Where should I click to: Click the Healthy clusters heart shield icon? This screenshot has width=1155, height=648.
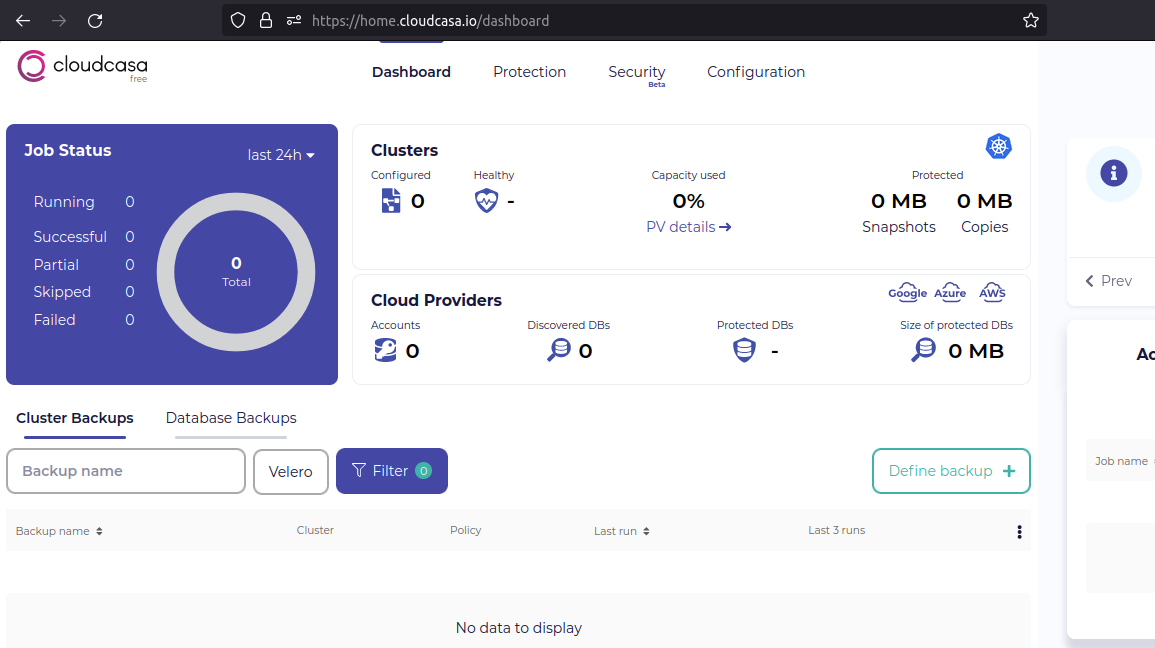(486, 200)
